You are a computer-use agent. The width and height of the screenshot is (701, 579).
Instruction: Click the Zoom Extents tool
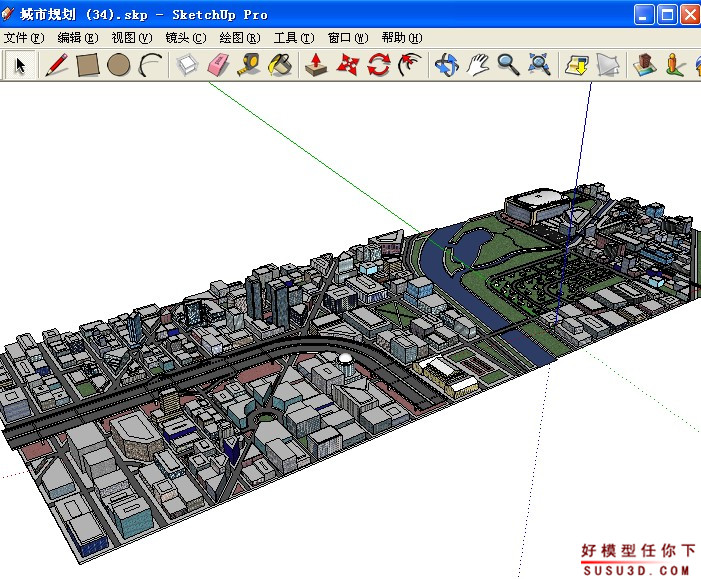pyautogui.click(x=539, y=65)
